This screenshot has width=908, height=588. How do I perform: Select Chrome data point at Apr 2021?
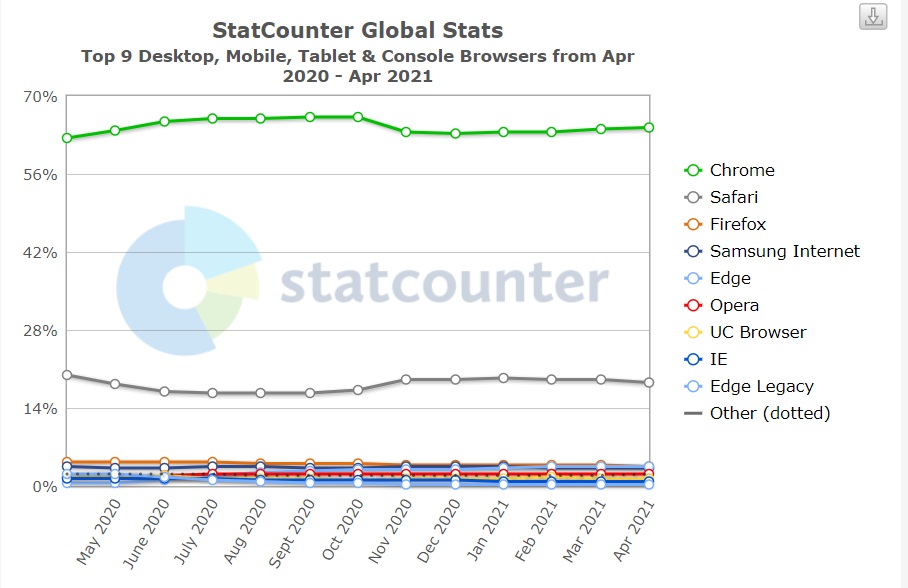coord(649,127)
